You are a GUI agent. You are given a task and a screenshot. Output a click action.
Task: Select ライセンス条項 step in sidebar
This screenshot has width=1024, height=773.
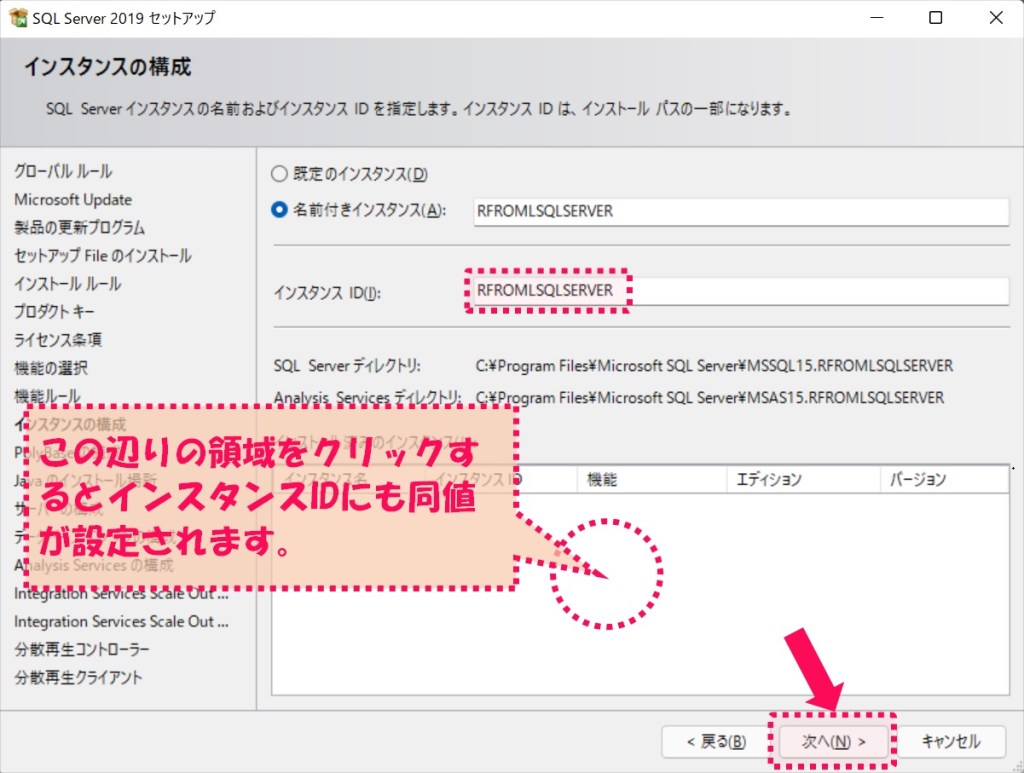58,339
